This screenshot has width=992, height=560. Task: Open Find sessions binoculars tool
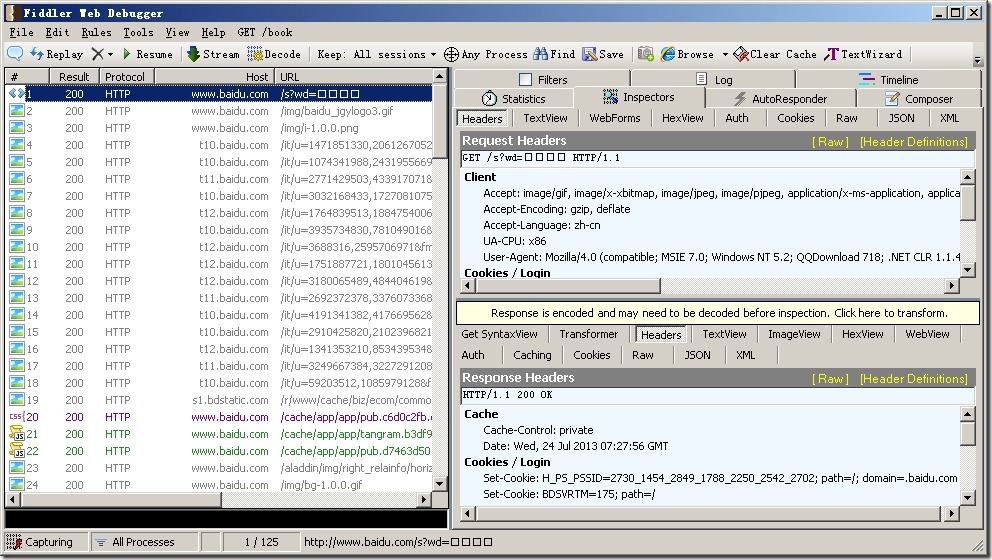coord(554,54)
